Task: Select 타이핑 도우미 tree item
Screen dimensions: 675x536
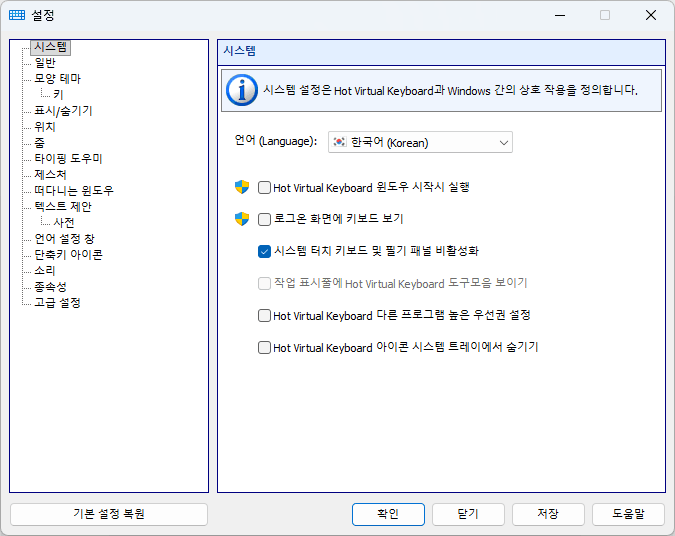Action: (x=68, y=158)
